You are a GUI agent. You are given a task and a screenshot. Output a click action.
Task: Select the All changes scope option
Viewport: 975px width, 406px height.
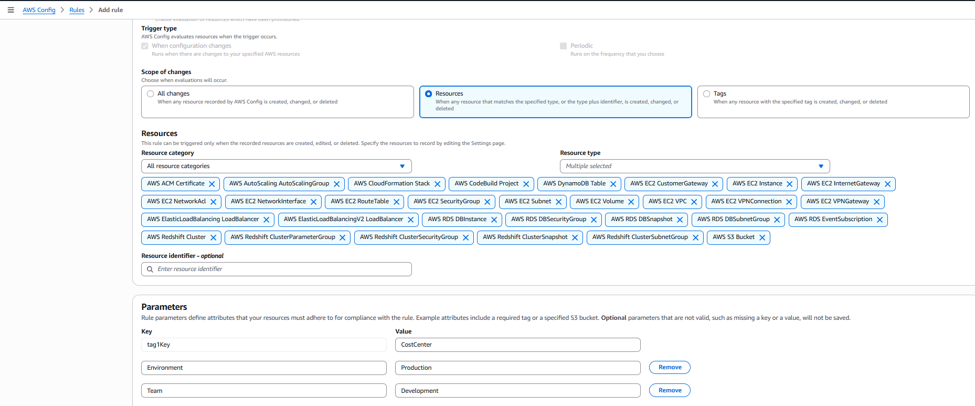pyautogui.click(x=150, y=94)
